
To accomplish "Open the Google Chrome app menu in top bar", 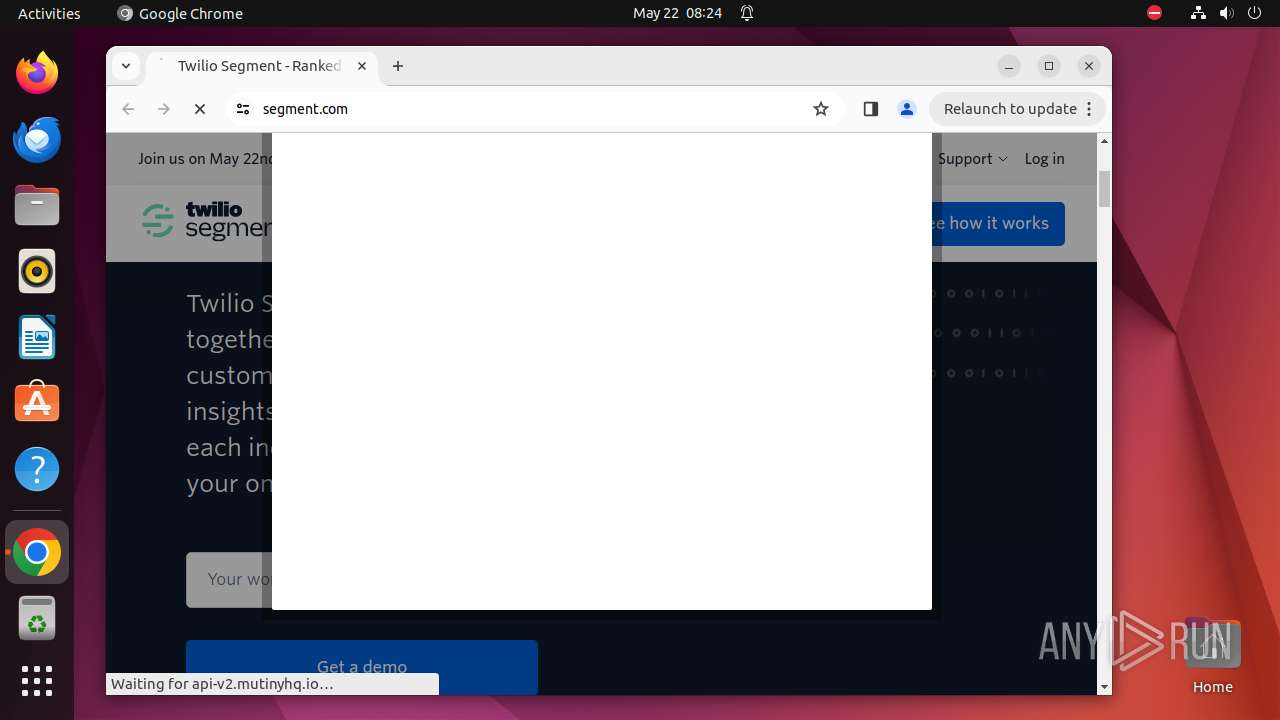I will click(180, 13).
